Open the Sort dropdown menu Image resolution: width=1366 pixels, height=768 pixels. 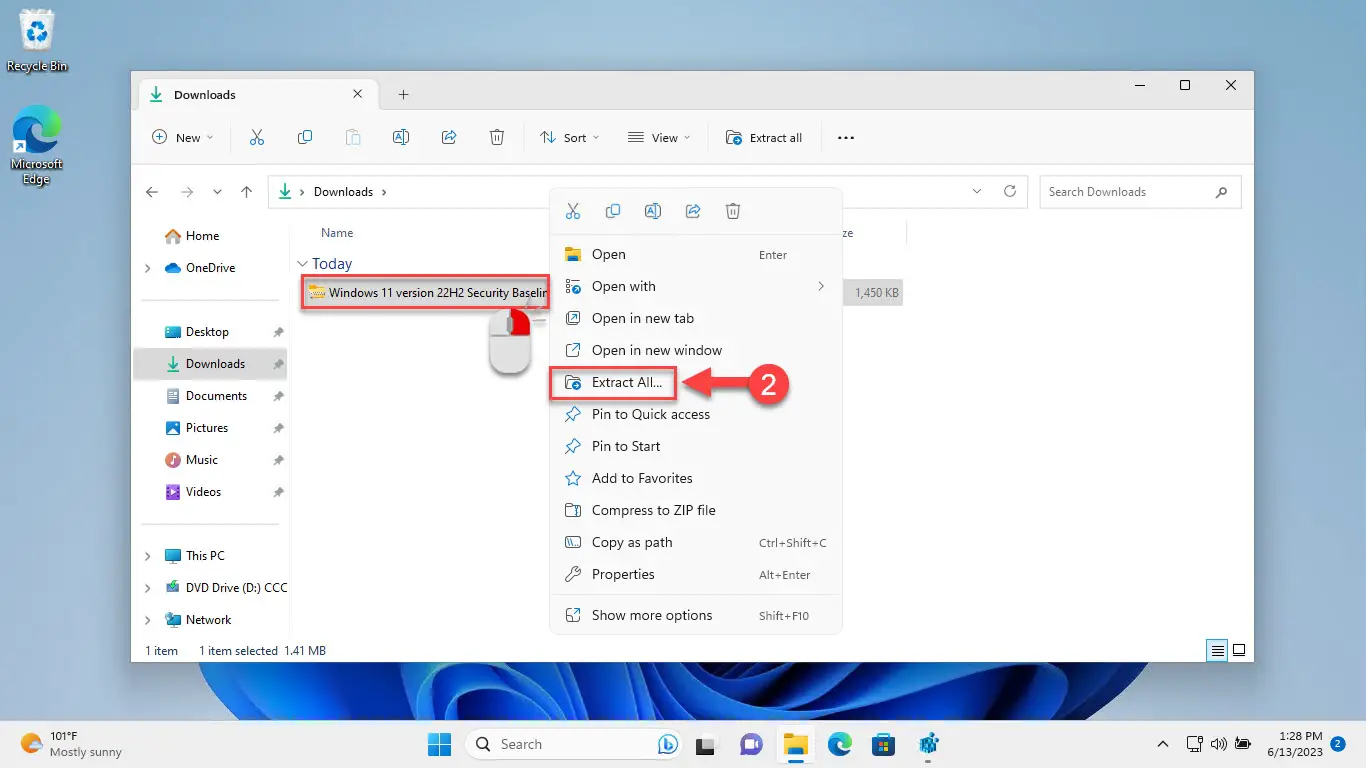[569, 138]
